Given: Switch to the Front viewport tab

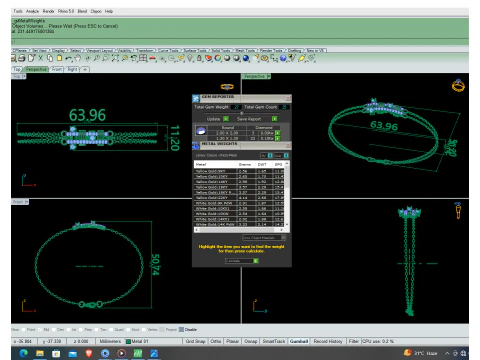Looking at the screenshot, I should pos(57,69).
